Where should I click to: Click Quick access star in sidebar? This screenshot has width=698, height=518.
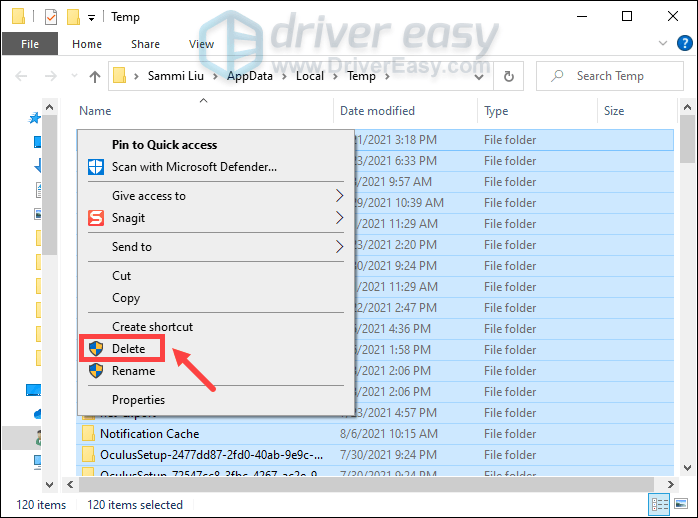click(34, 118)
